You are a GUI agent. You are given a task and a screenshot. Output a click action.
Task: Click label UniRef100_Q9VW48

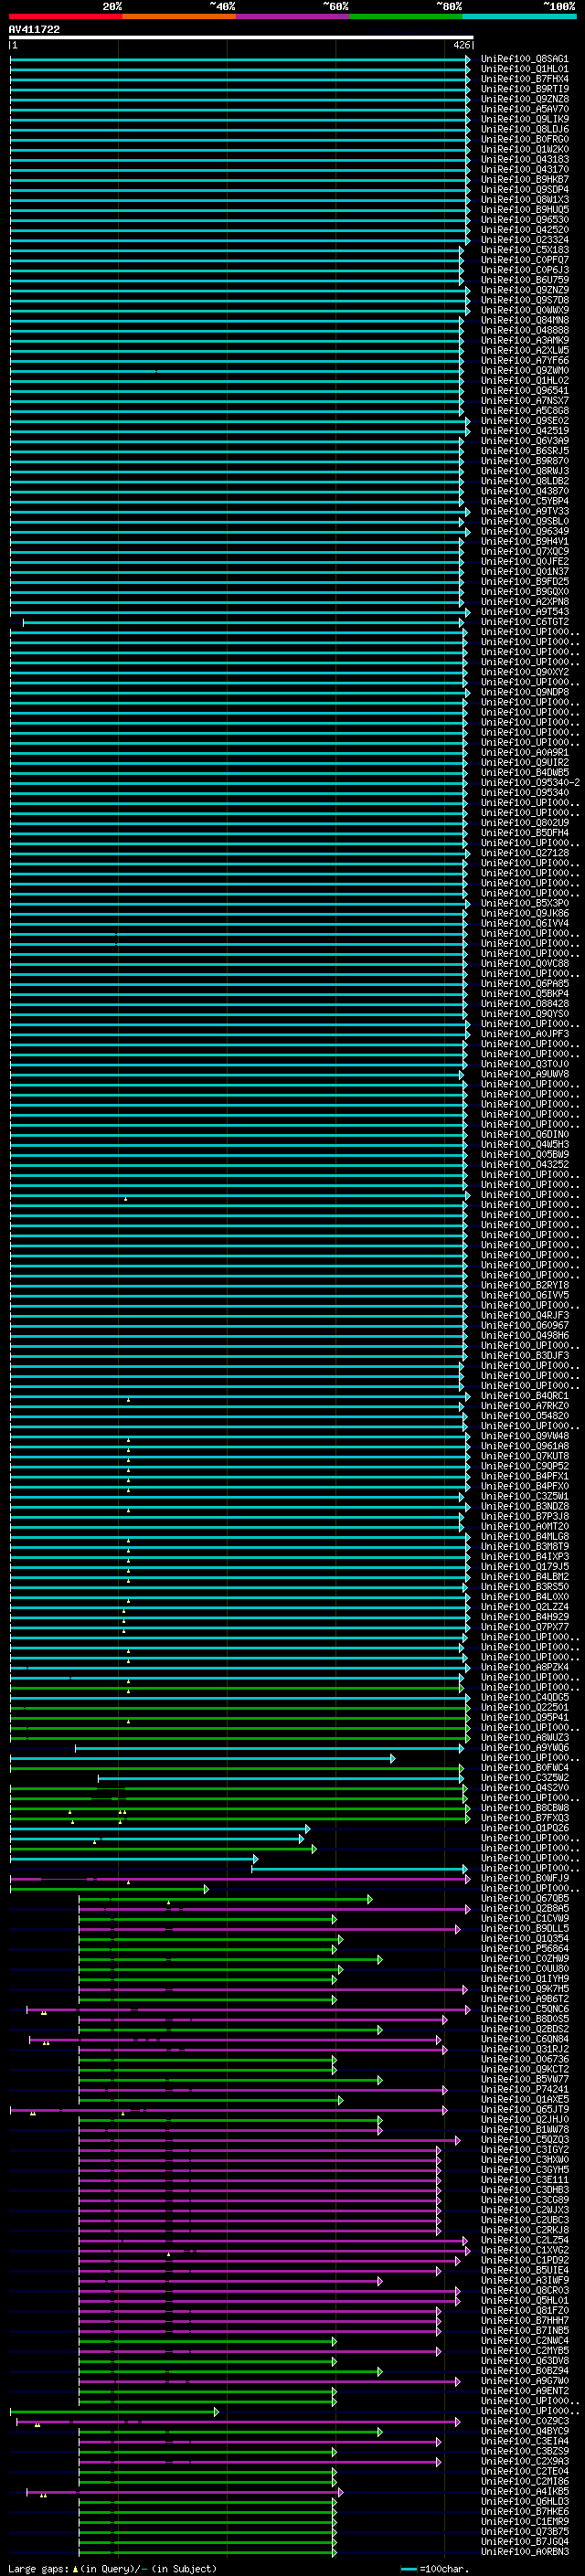point(524,1436)
